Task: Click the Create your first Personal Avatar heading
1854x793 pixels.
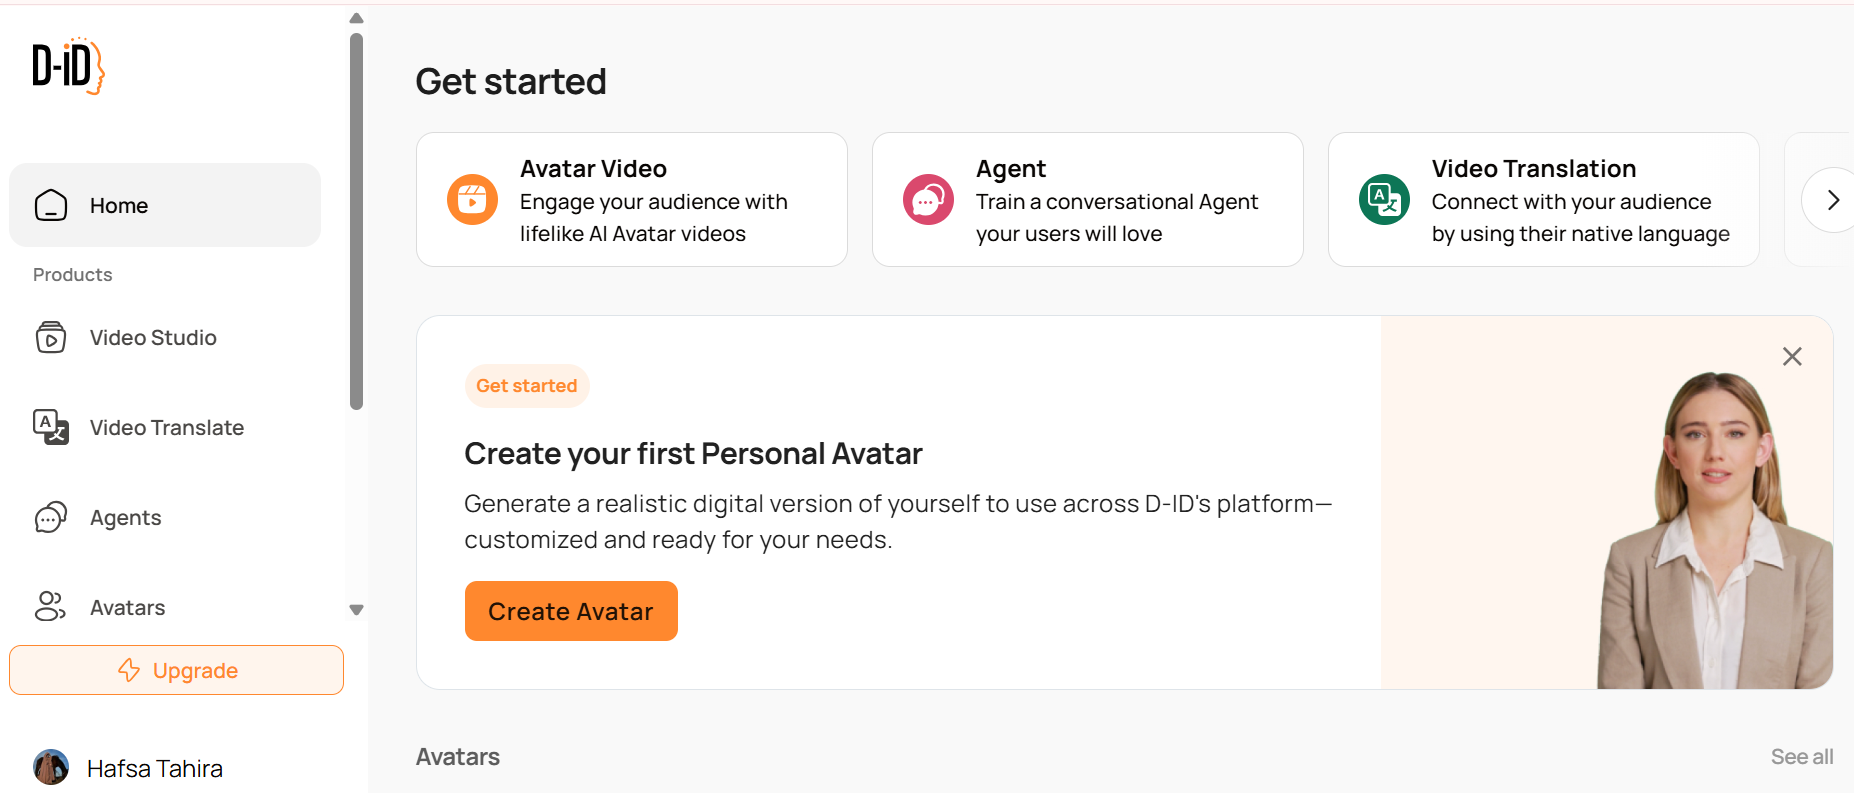Action: tap(693, 454)
